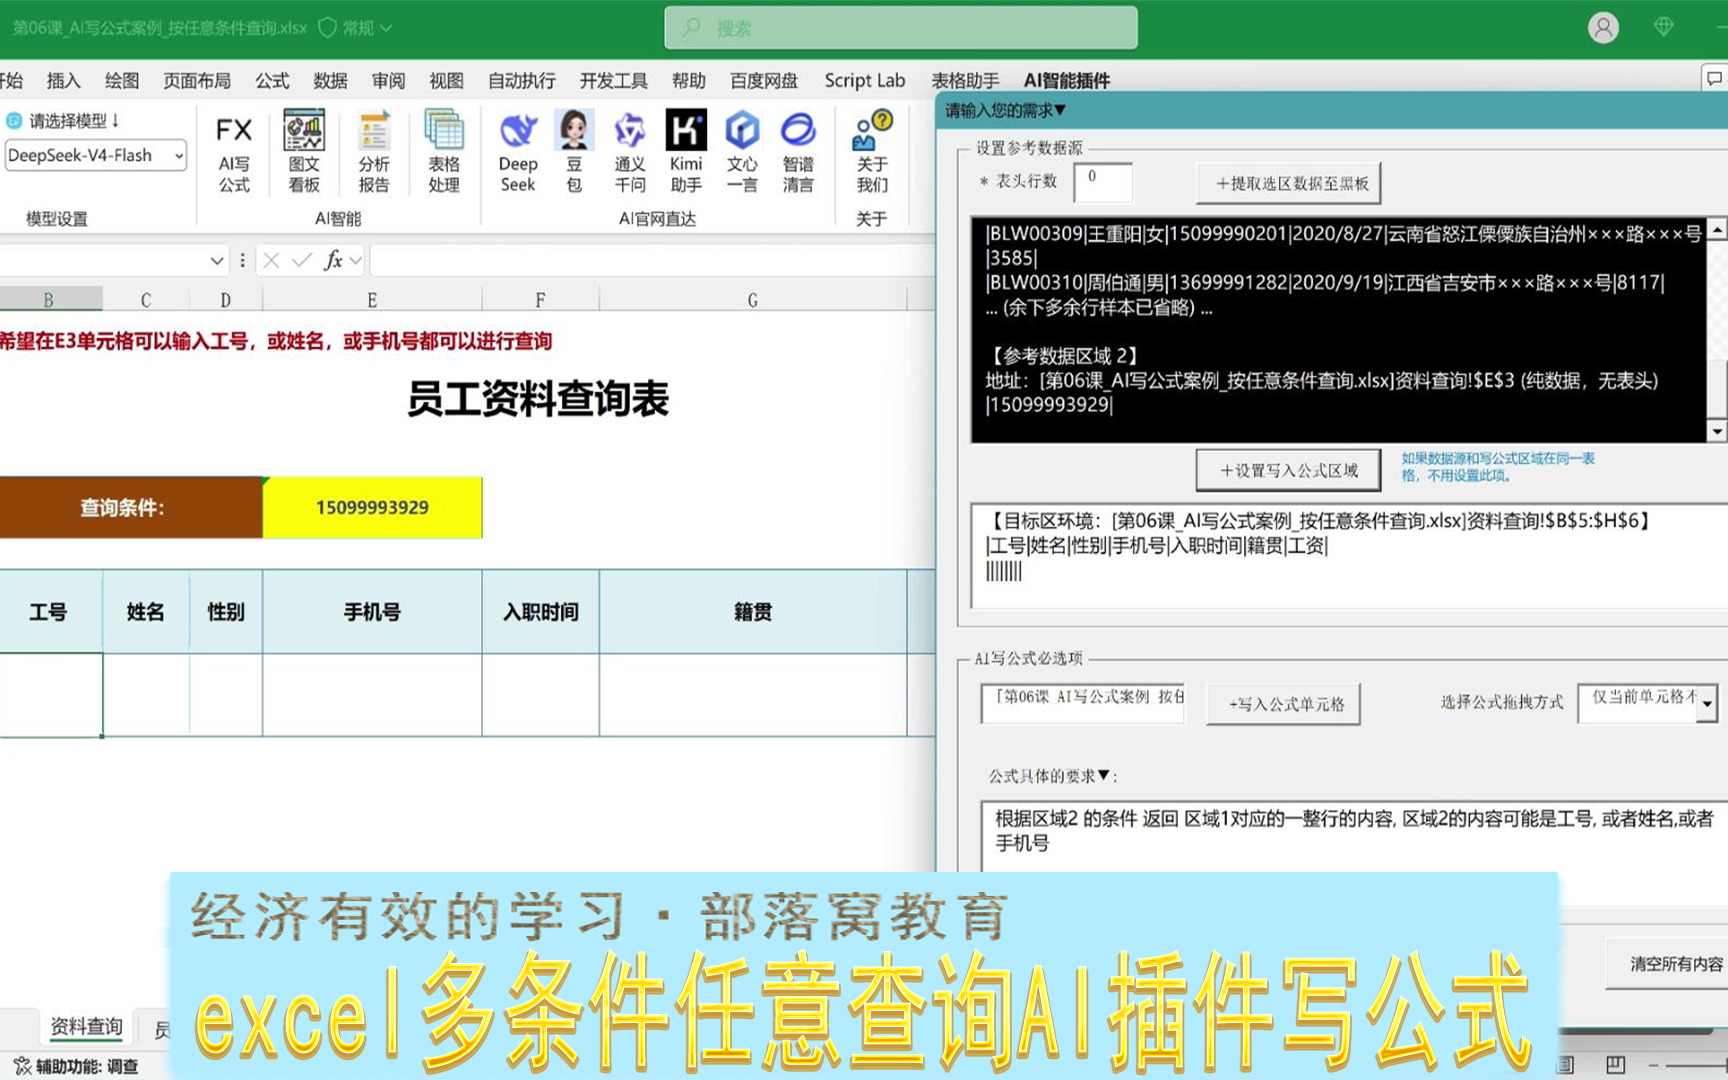Image resolution: width=1728 pixels, height=1080 pixels.
Task: Click the diamond premium icon in title bar
Action: (1664, 27)
